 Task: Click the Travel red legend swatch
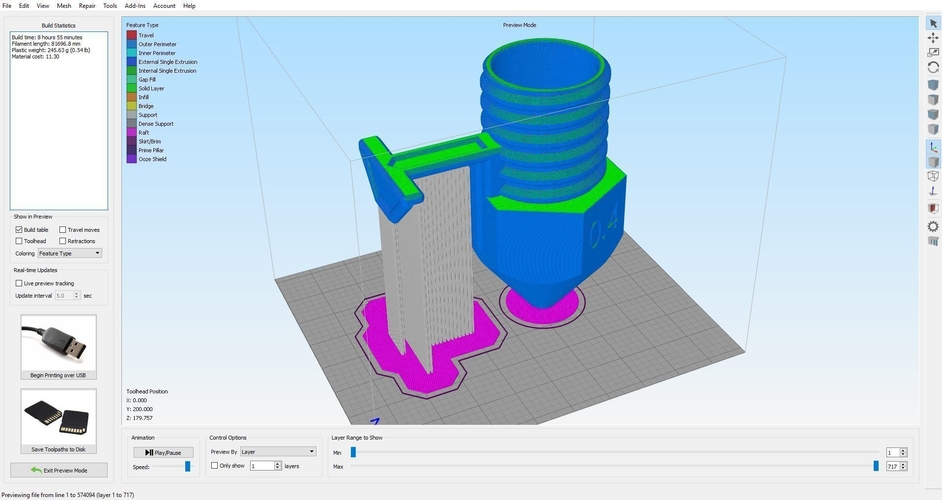pyautogui.click(x=131, y=35)
